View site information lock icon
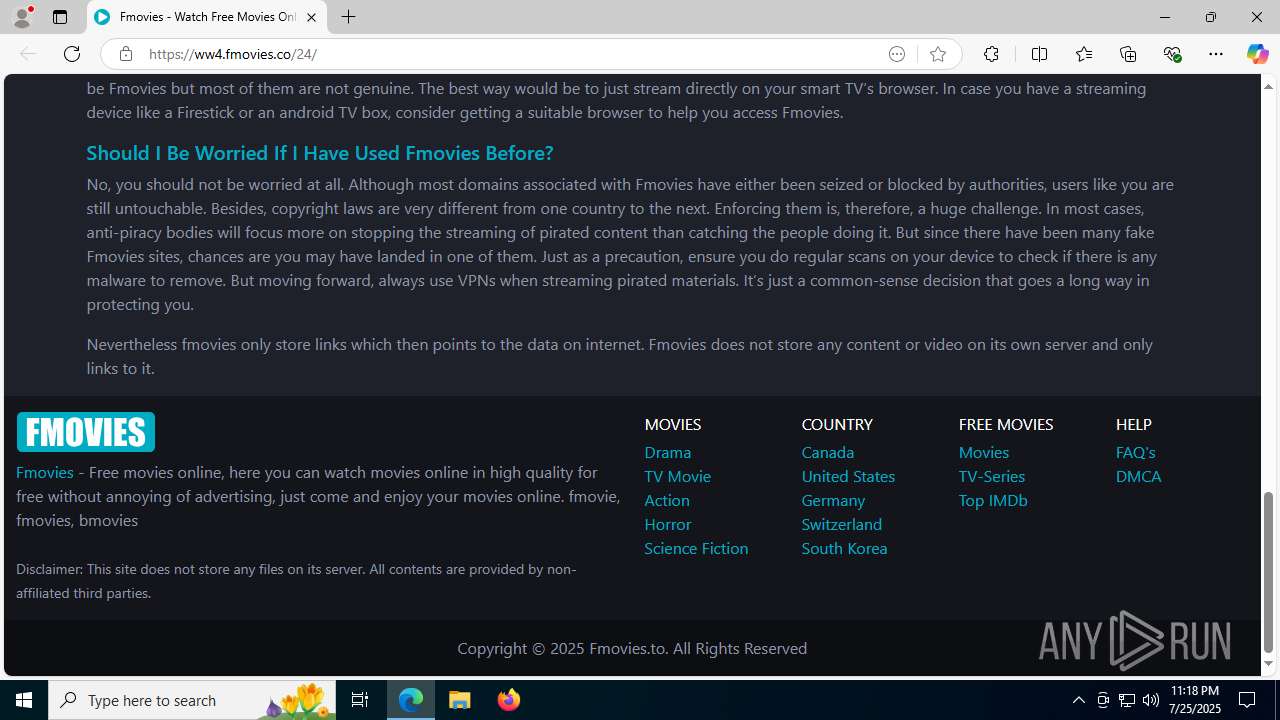 [x=125, y=54]
